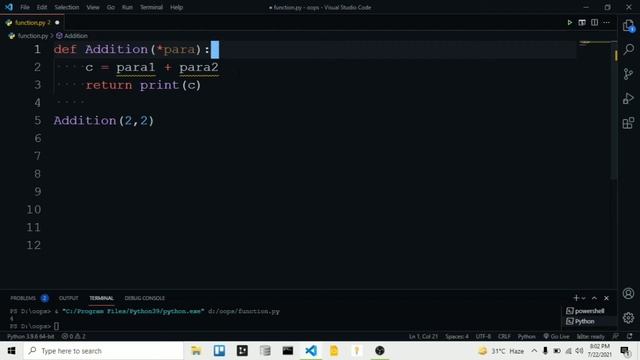The width and height of the screenshot is (640, 360).
Task: Open the Explorer view in activity bar
Action: (629, 26)
